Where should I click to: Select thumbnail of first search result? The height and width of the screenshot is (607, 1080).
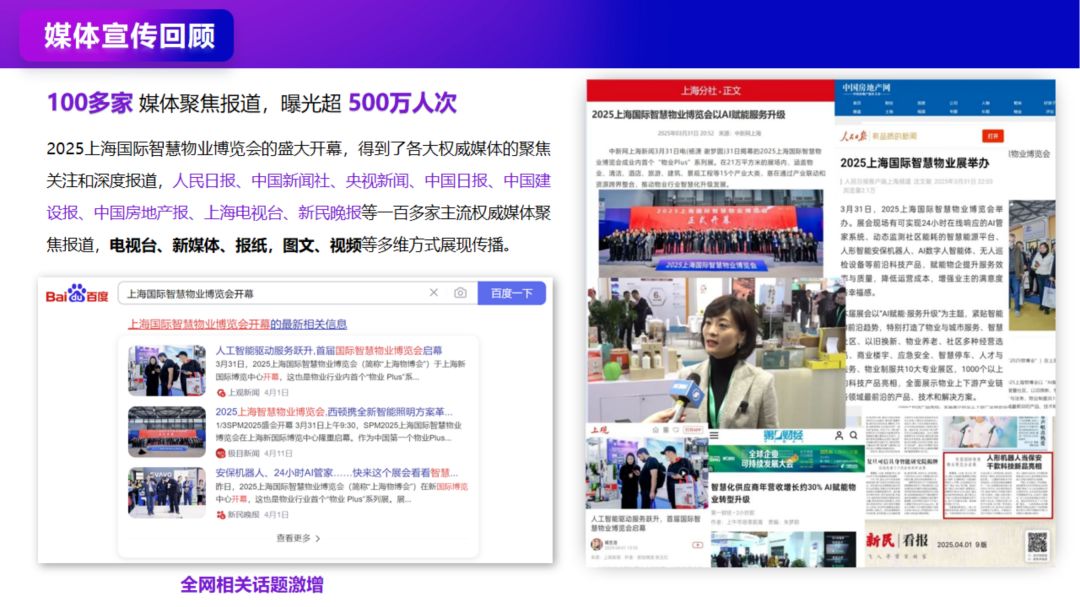[x=167, y=371]
